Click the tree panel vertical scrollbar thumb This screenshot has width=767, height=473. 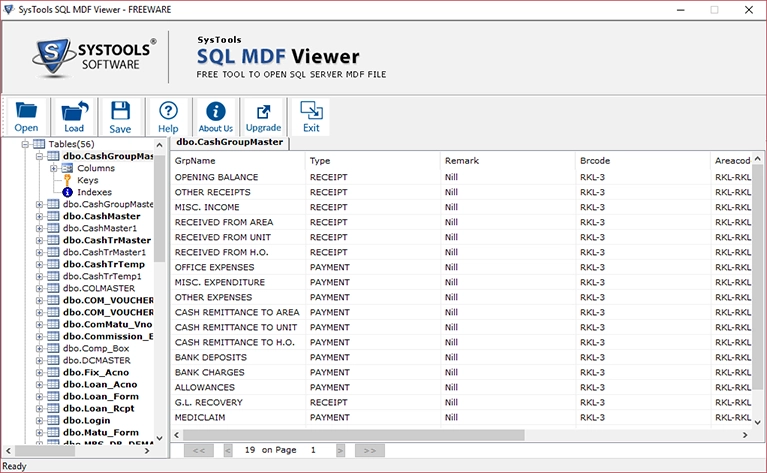point(159,208)
